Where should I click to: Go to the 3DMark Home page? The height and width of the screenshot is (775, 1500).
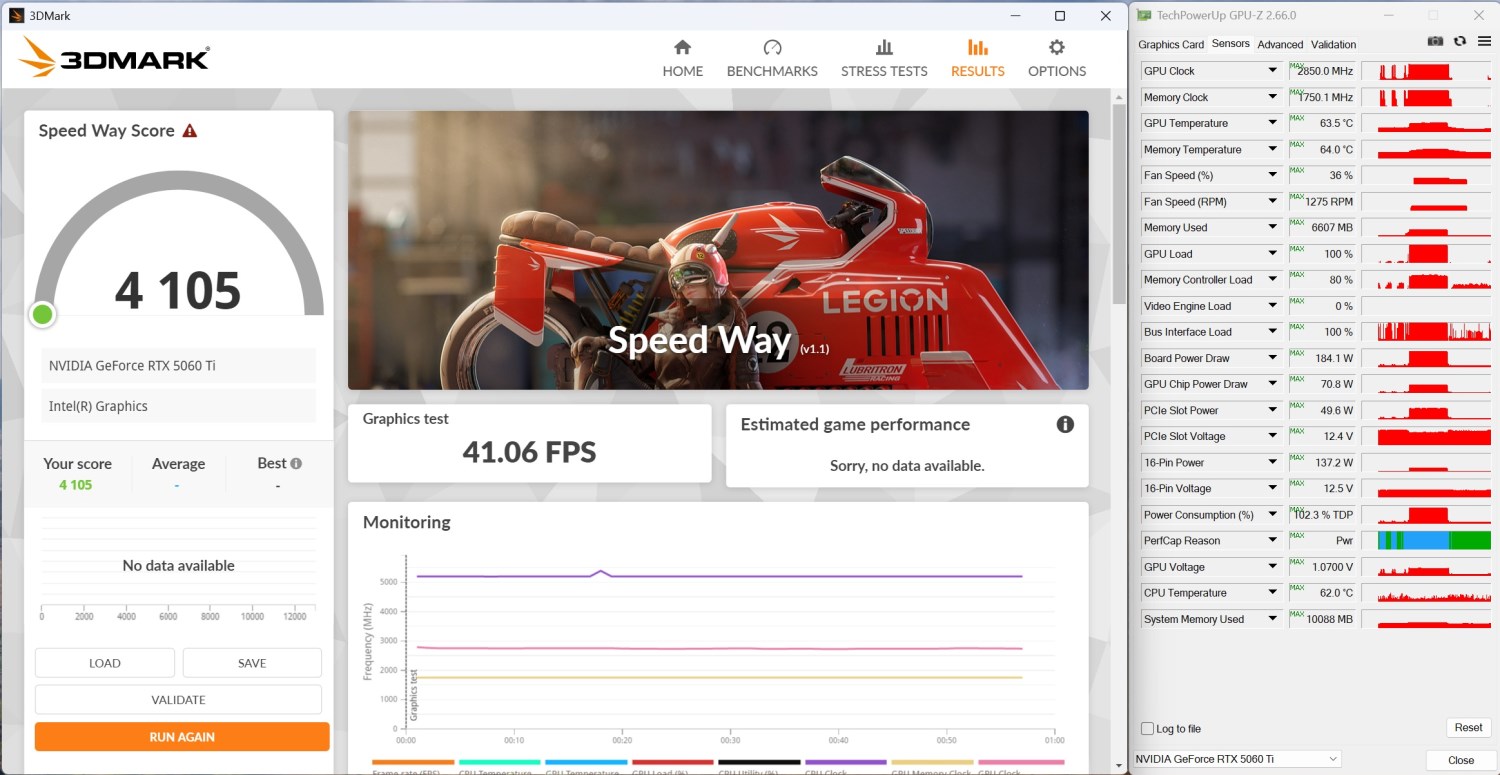[683, 59]
